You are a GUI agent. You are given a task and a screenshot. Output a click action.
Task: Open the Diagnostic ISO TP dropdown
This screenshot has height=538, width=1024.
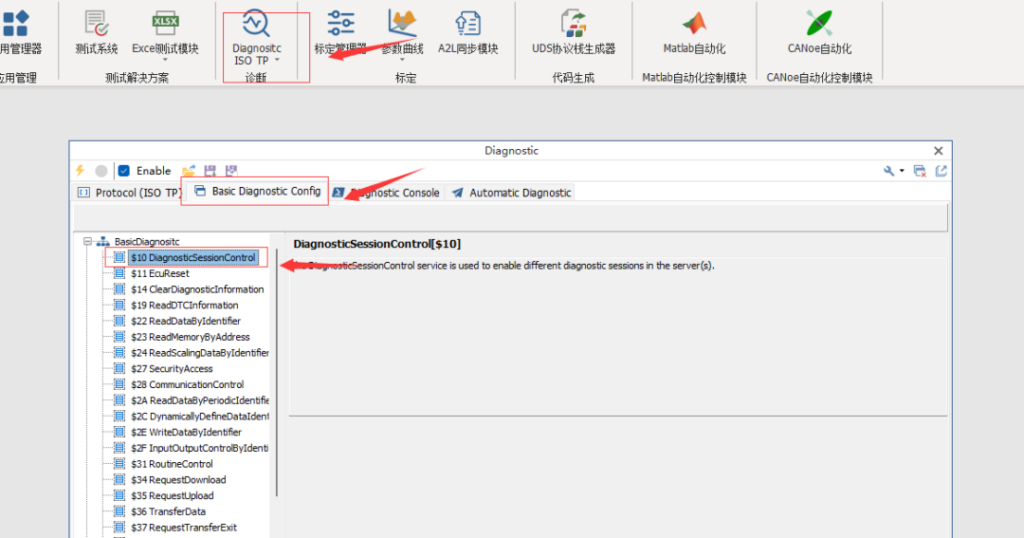(x=257, y=40)
